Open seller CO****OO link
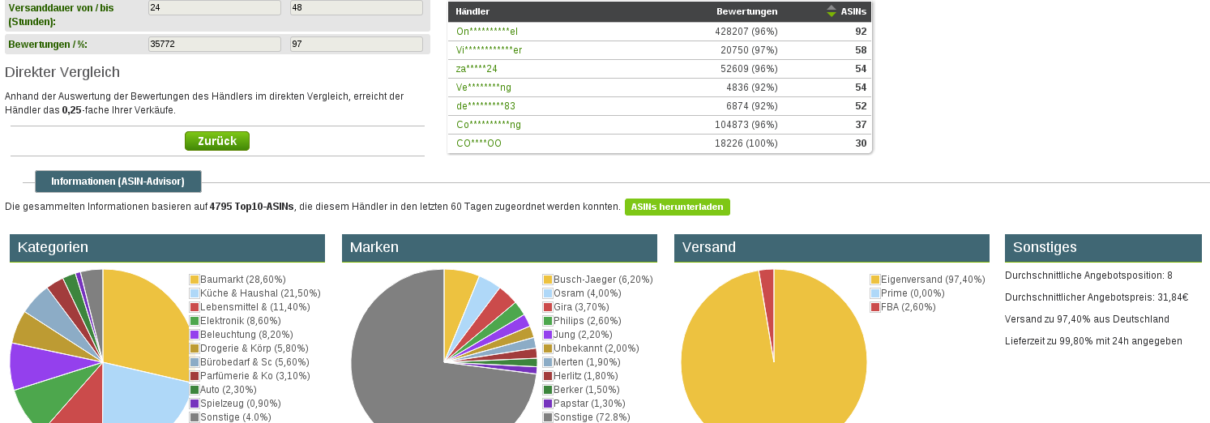1210x423 pixels. point(479,143)
